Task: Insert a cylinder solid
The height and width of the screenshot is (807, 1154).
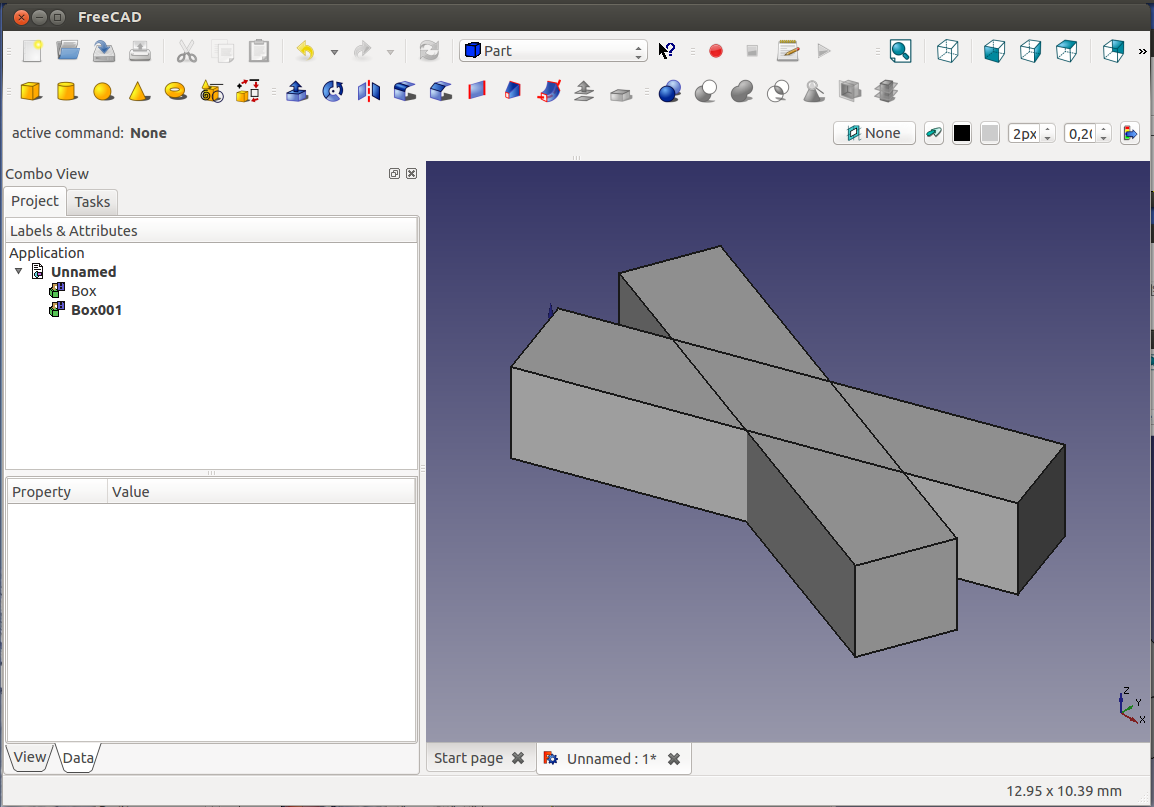Action: point(66,92)
